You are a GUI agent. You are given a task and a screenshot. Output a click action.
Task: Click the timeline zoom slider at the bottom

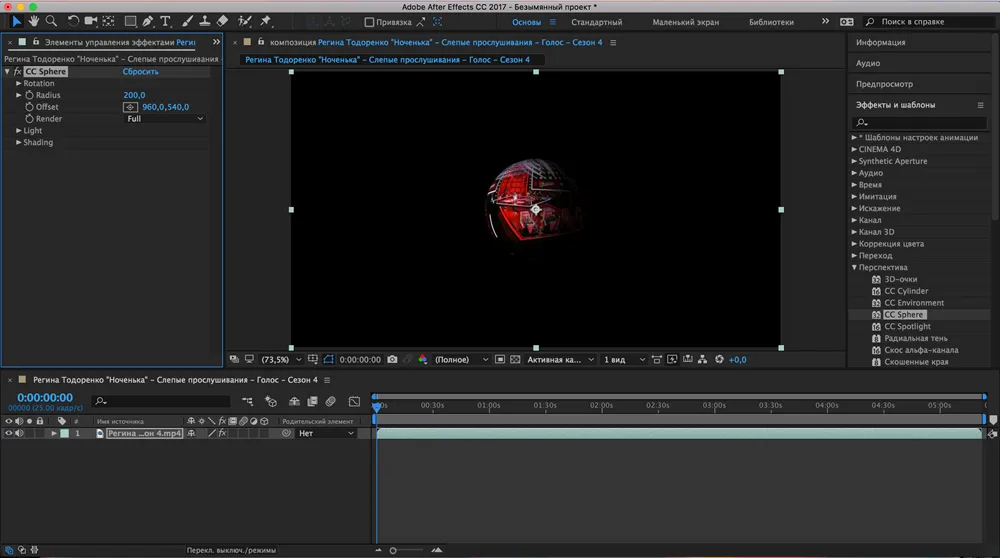click(392, 550)
